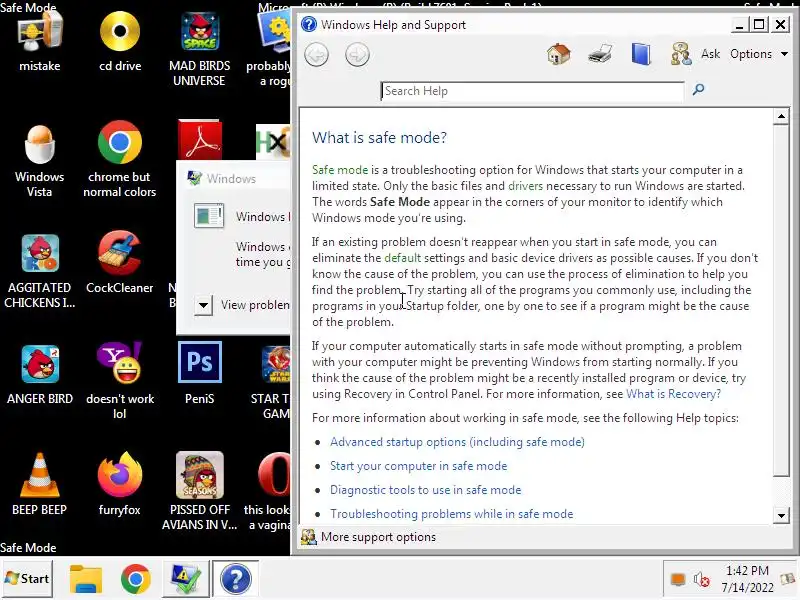Open 'Advanced startup options (including safe mode)' link

click(x=457, y=442)
